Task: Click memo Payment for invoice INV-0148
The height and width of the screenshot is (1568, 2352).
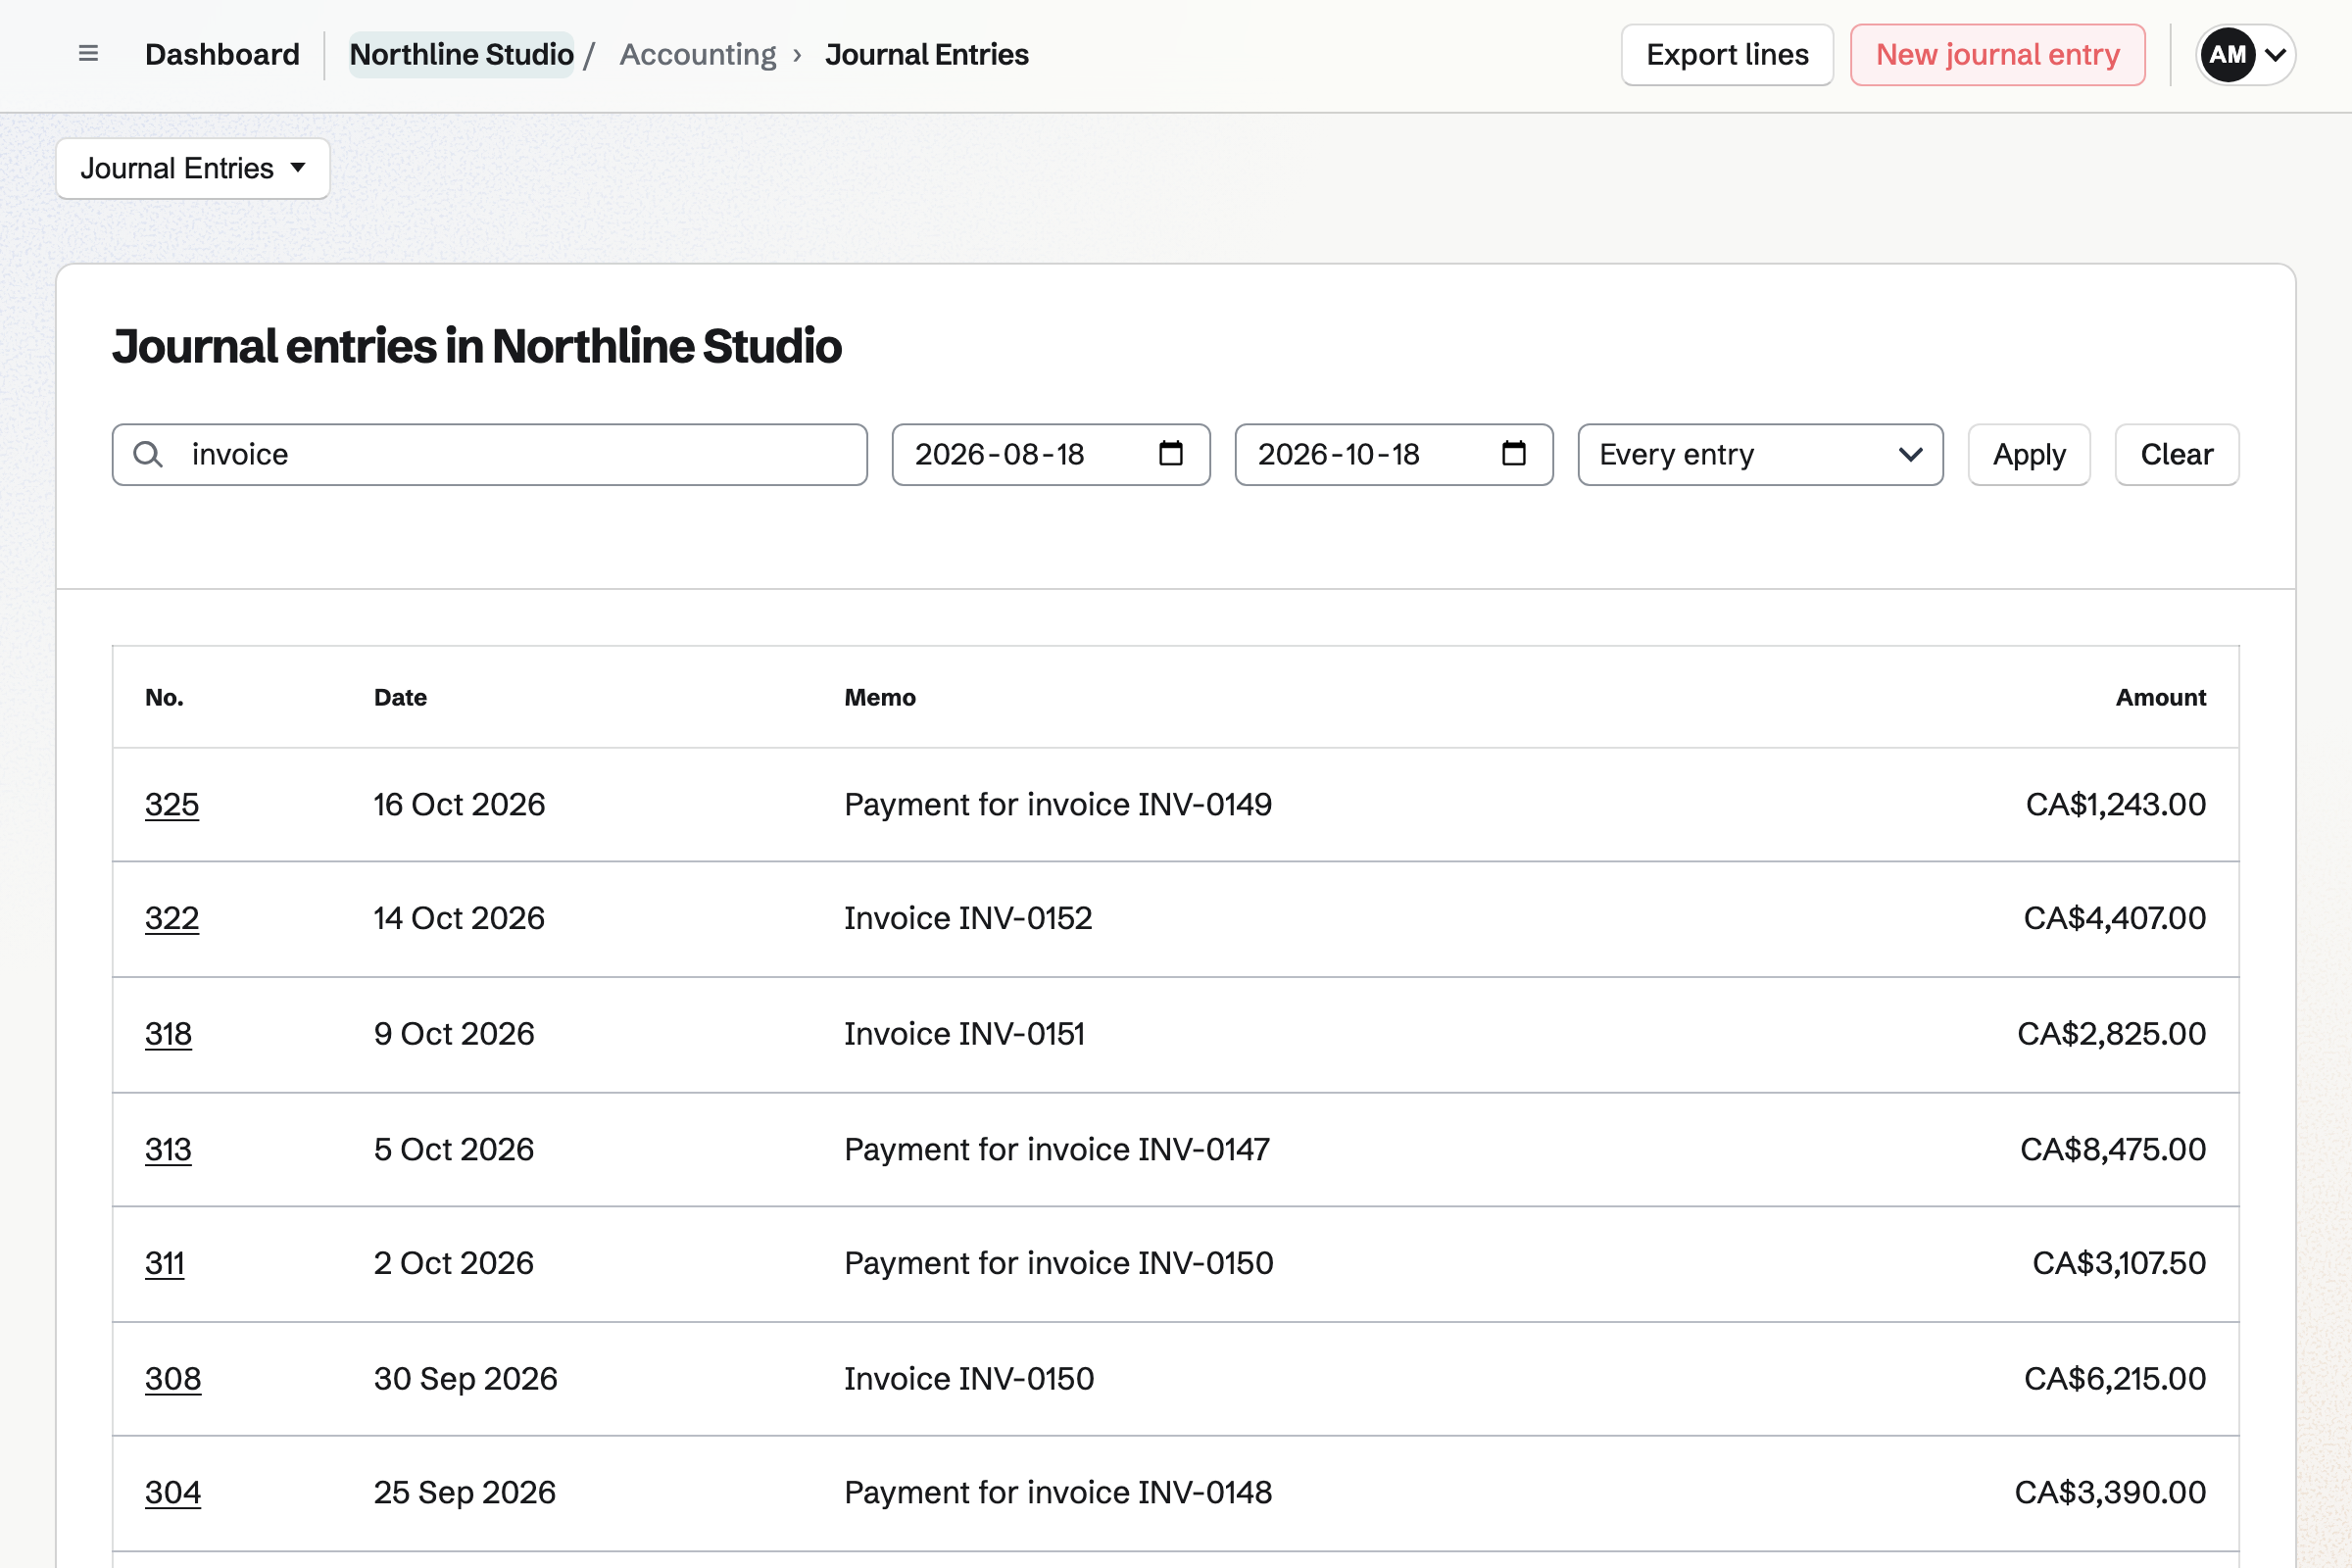Action: (x=1058, y=1493)
